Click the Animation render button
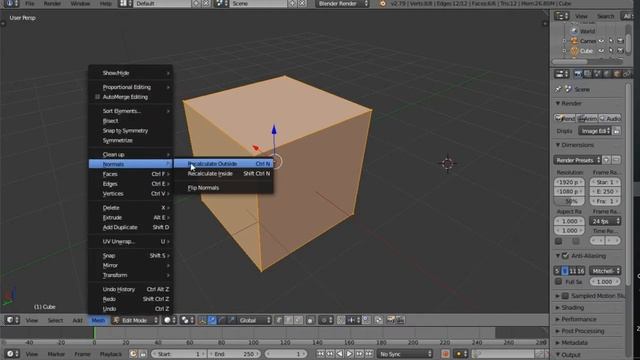 pyautogui.click(x=587, y=118)
